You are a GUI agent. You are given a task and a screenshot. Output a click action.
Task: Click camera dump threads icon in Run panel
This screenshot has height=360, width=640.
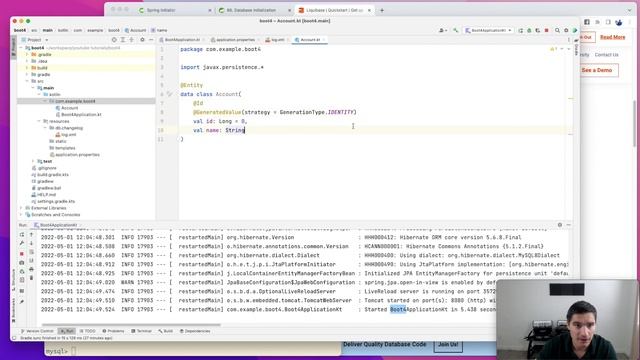coord(22,262)
